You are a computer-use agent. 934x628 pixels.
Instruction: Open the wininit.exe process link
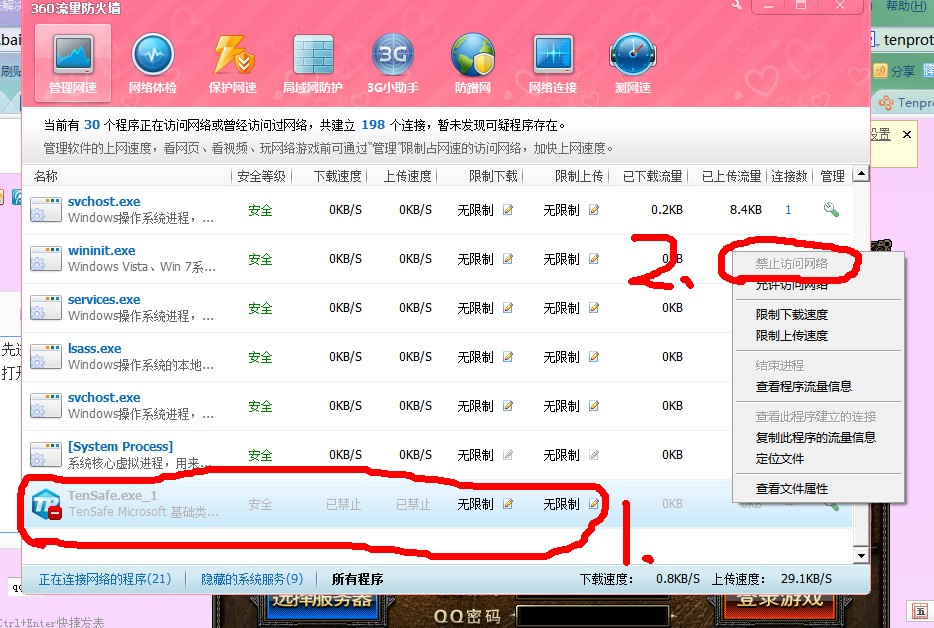tap(102, 250)
